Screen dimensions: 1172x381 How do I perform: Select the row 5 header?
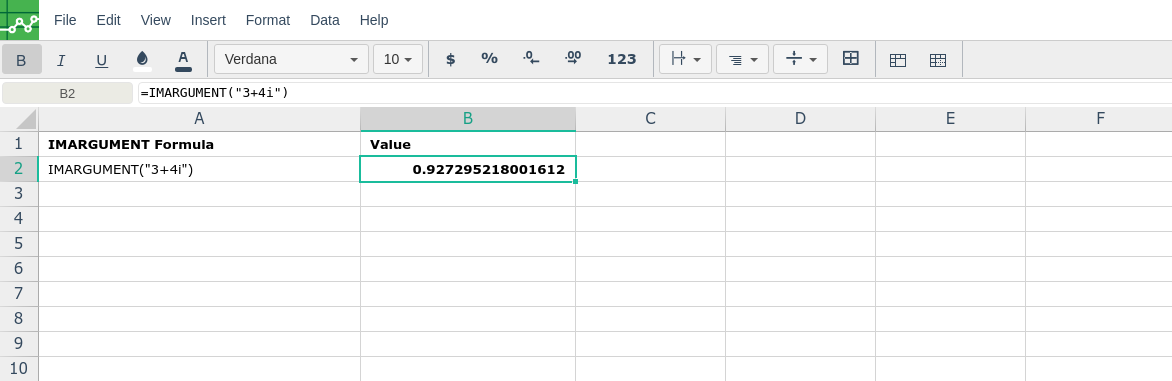[19, 244]
